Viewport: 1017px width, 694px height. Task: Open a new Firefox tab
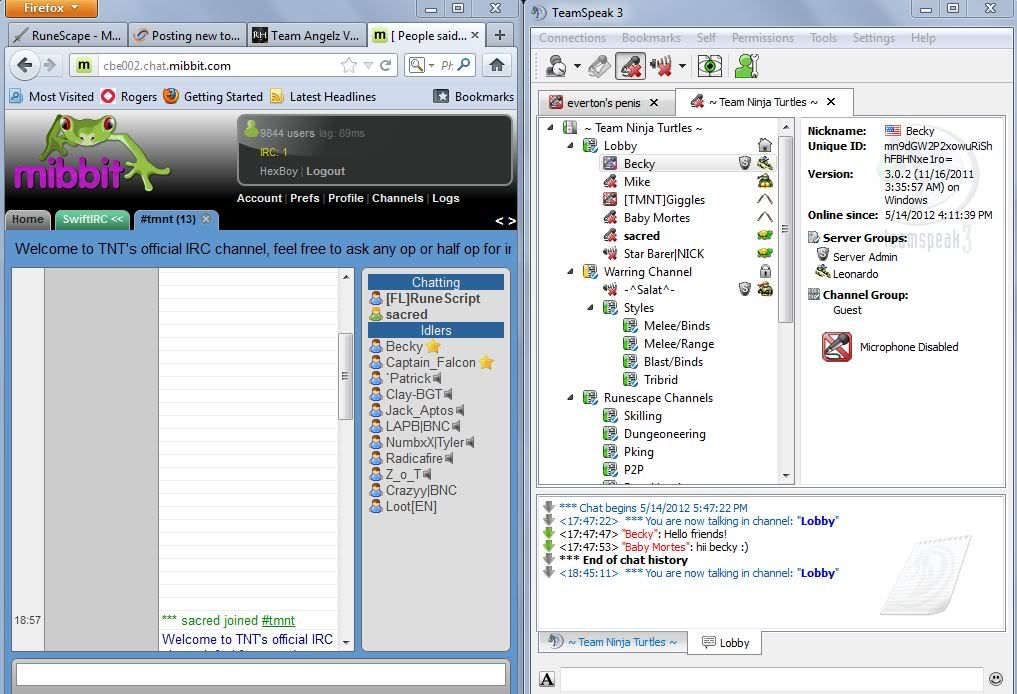499,35
